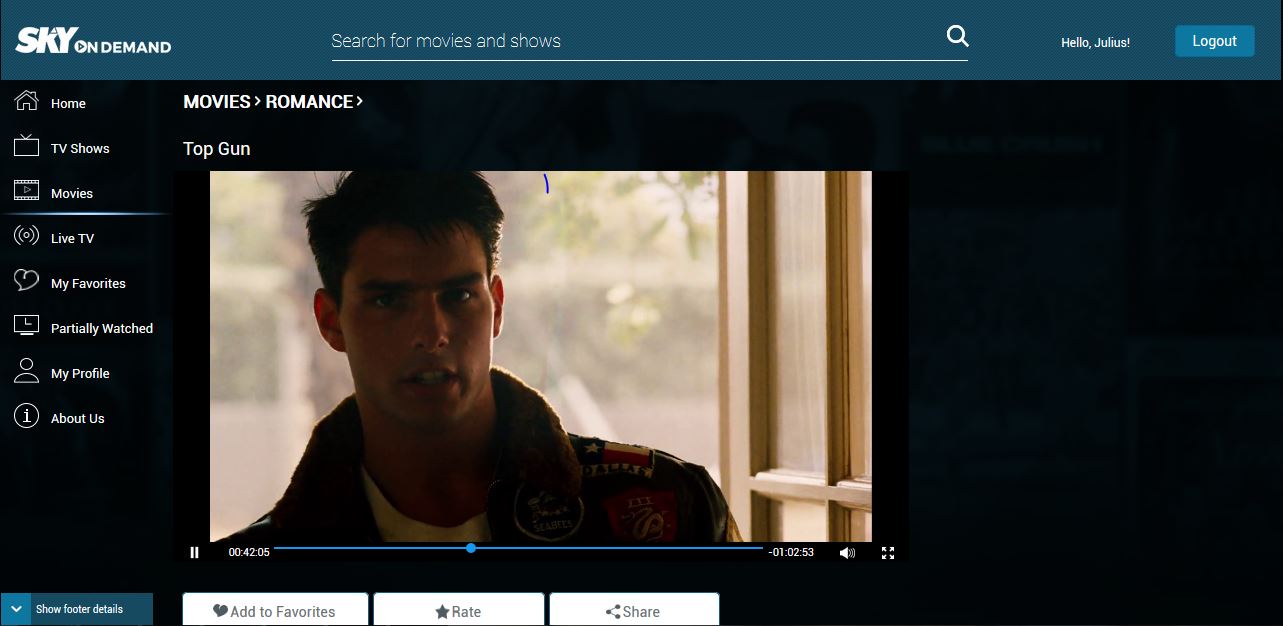Click the Top Gun video frame
Viewport: 1283px width, 626px height.
pos(541,356)
